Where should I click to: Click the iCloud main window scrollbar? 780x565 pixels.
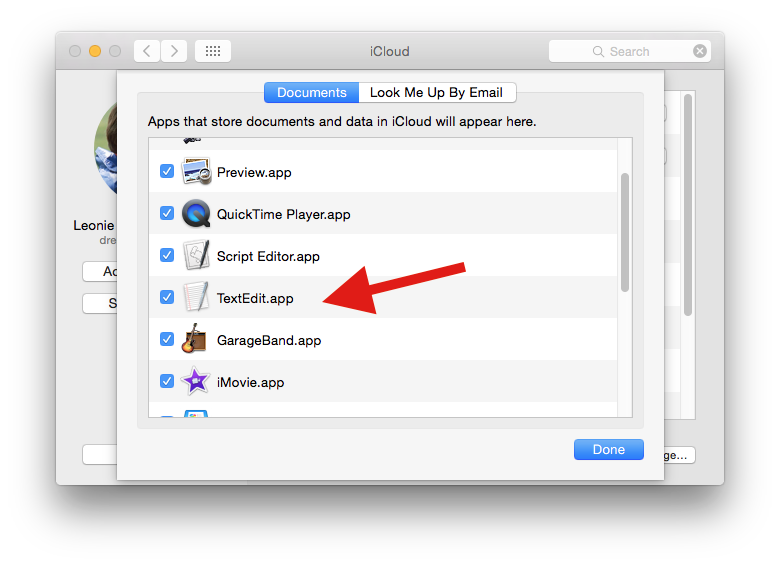(688, 205)
